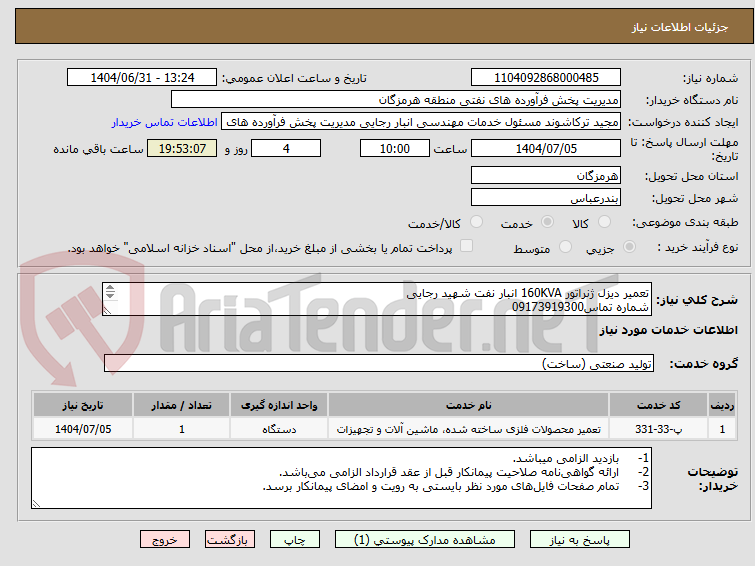Image resolution: width=755 pixels, height=566 pixels.
Task: Click the service name cell تعمیر محصولات فلزی
Action: click(x=469, y=429)
